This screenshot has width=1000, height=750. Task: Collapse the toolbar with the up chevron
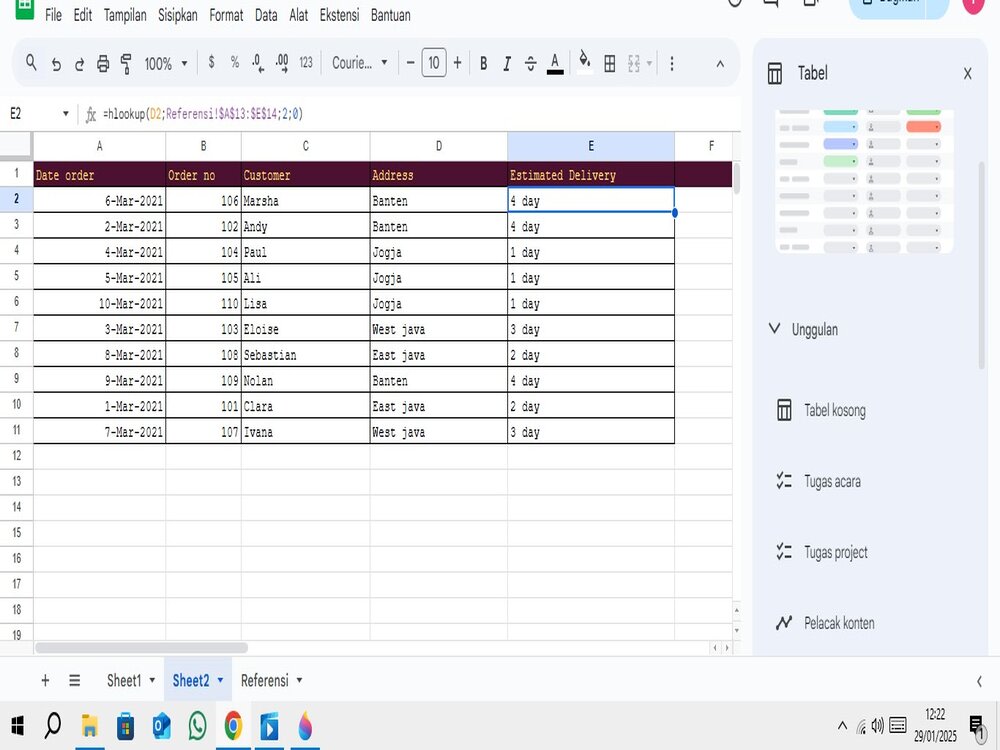720,63
